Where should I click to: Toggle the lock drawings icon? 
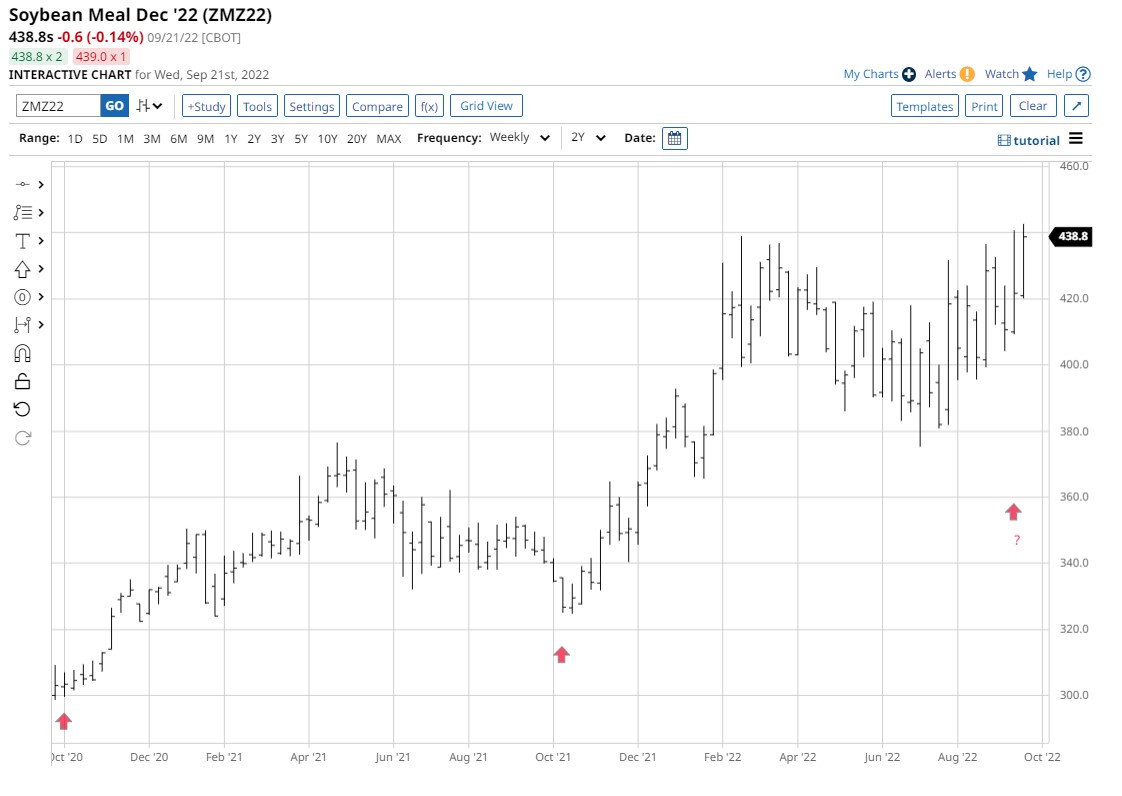coord(23,381)
